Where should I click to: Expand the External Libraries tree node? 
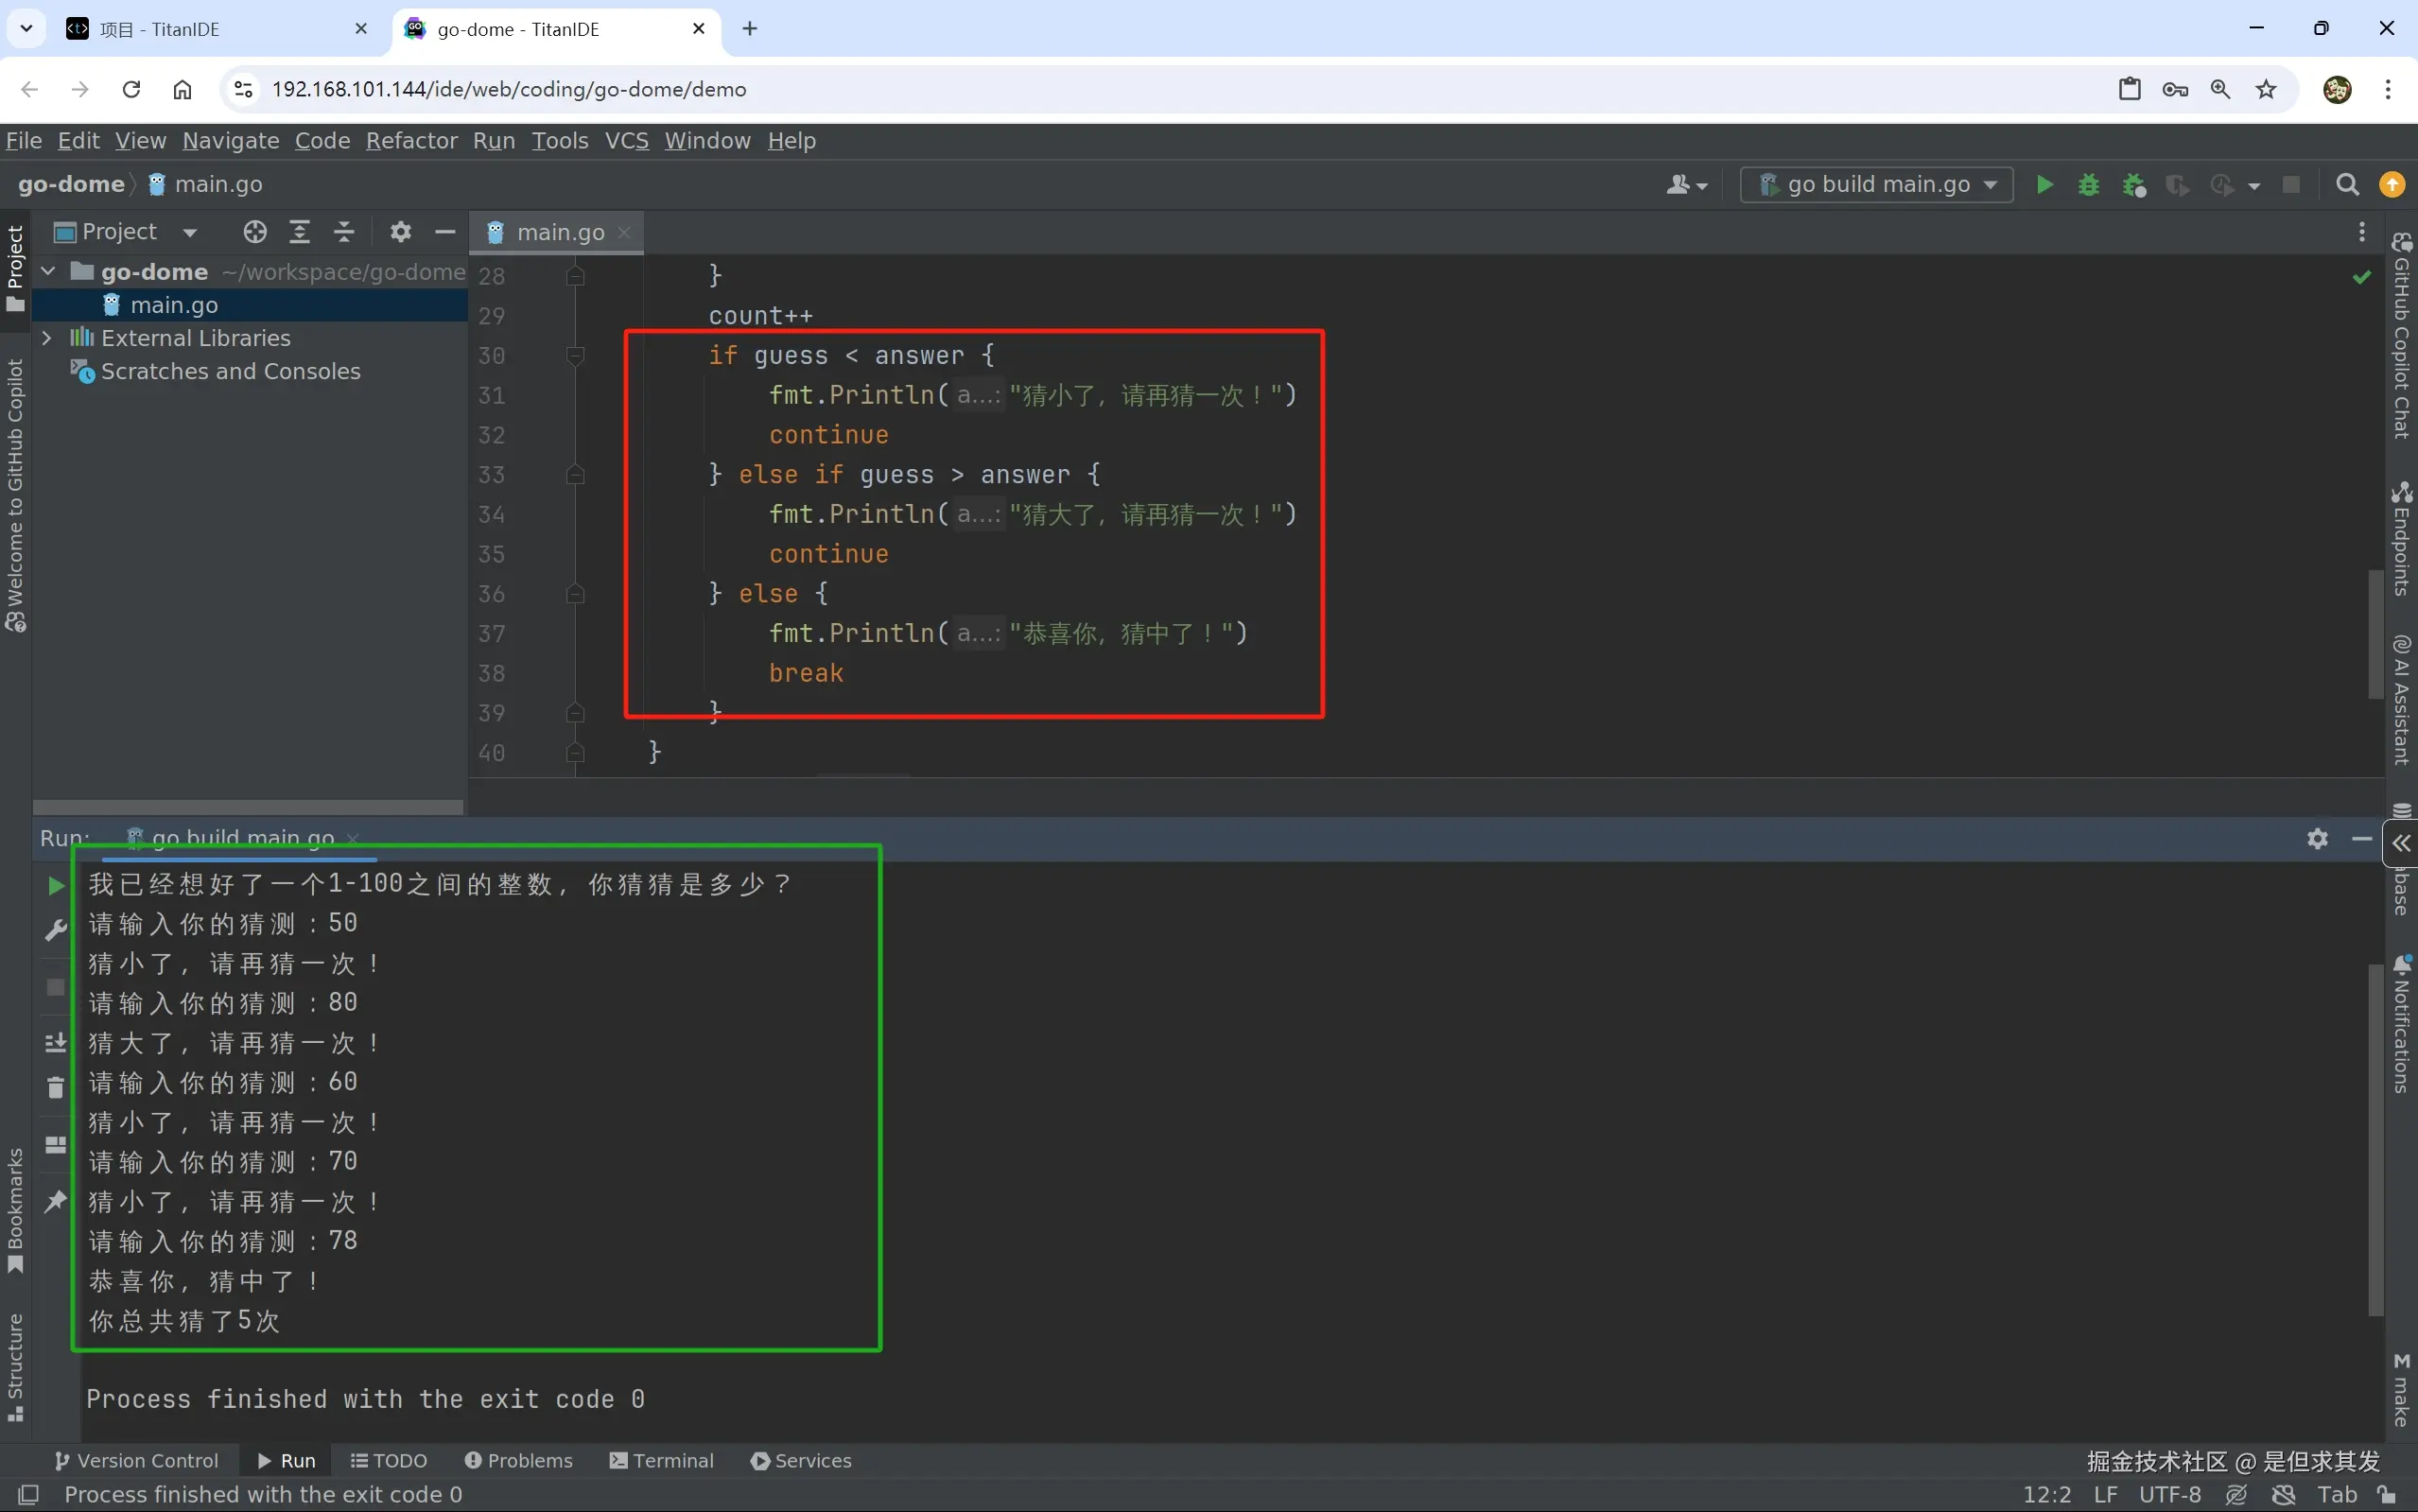pos(47,338)
